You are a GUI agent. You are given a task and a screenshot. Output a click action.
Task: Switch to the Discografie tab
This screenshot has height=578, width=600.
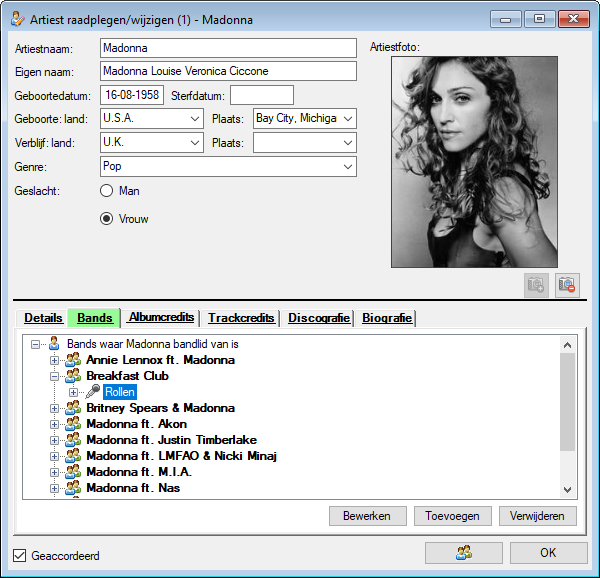coord(319,318)
